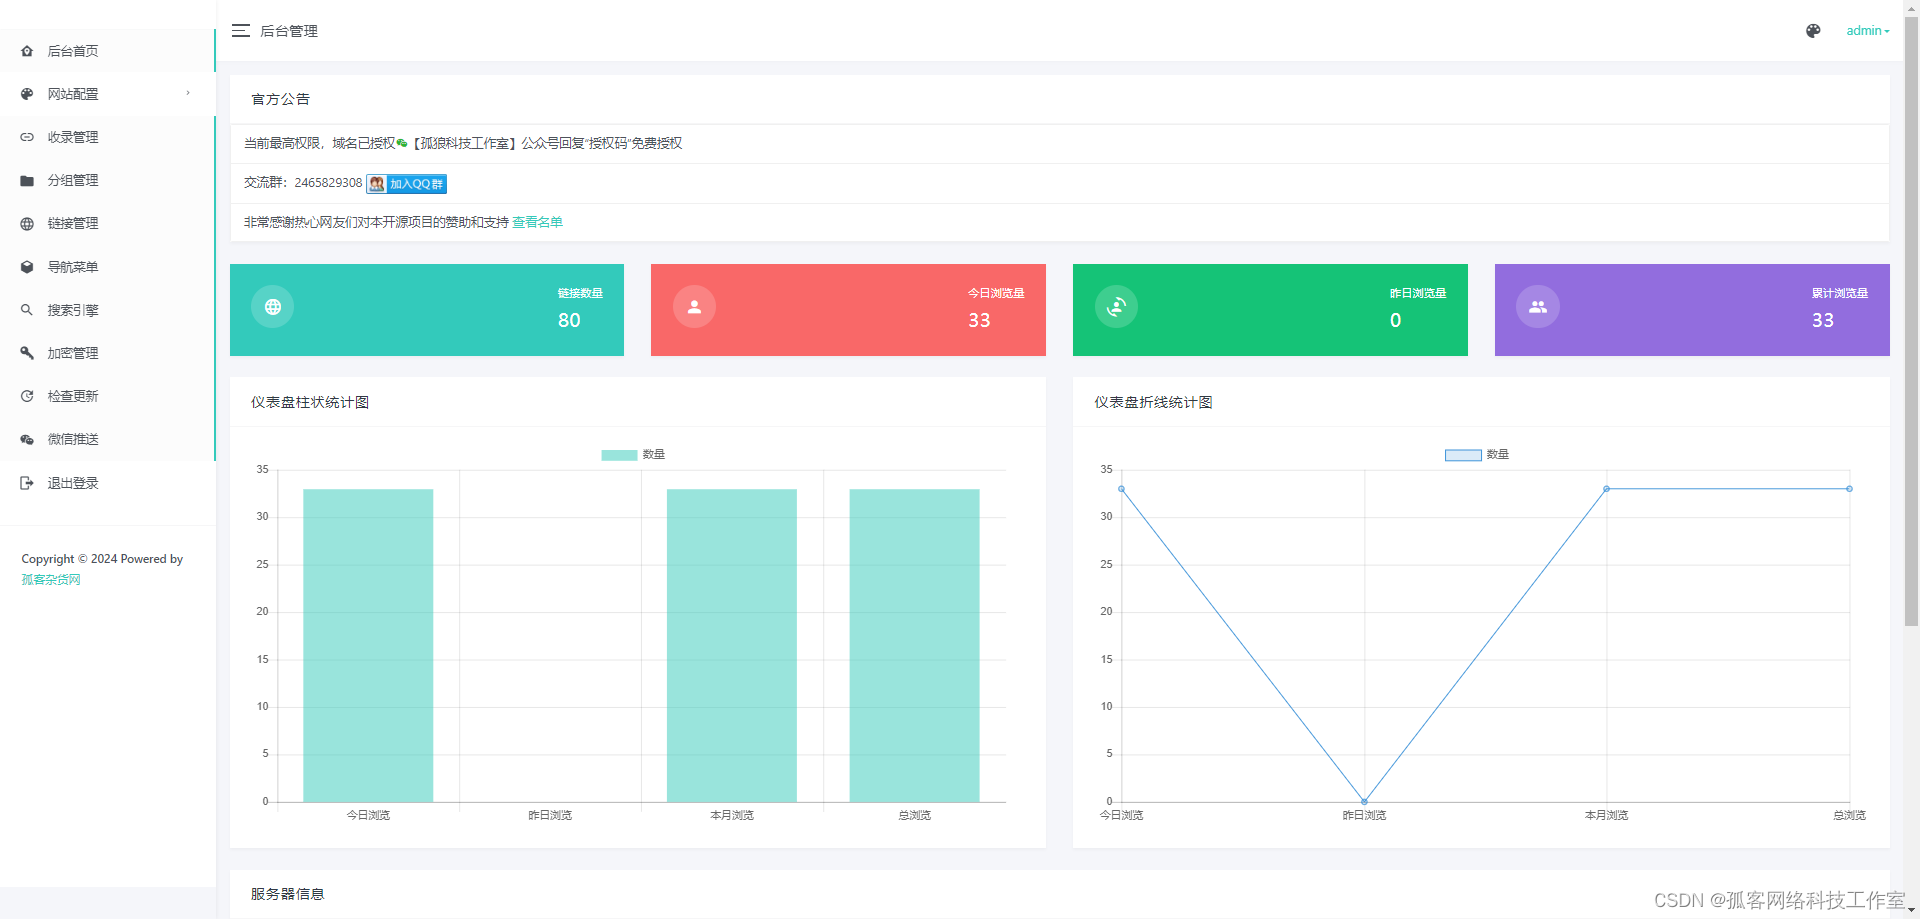Click the 本月浏览 point on line chart
The height and width of the screenshot is (919, 1920).
click(1607, 489)
